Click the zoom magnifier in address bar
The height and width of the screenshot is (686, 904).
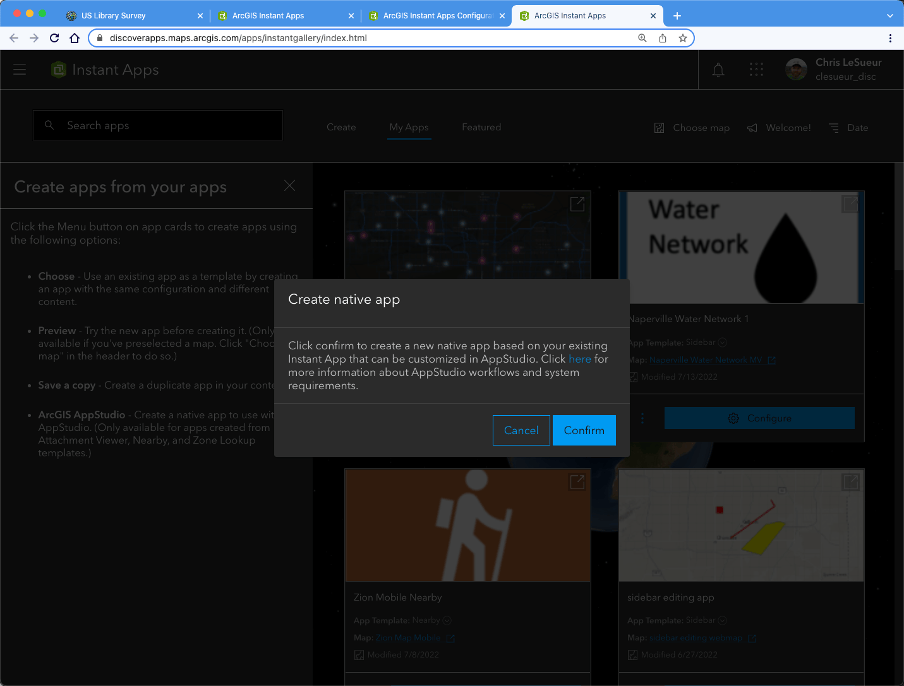click(x=642, y=38)
